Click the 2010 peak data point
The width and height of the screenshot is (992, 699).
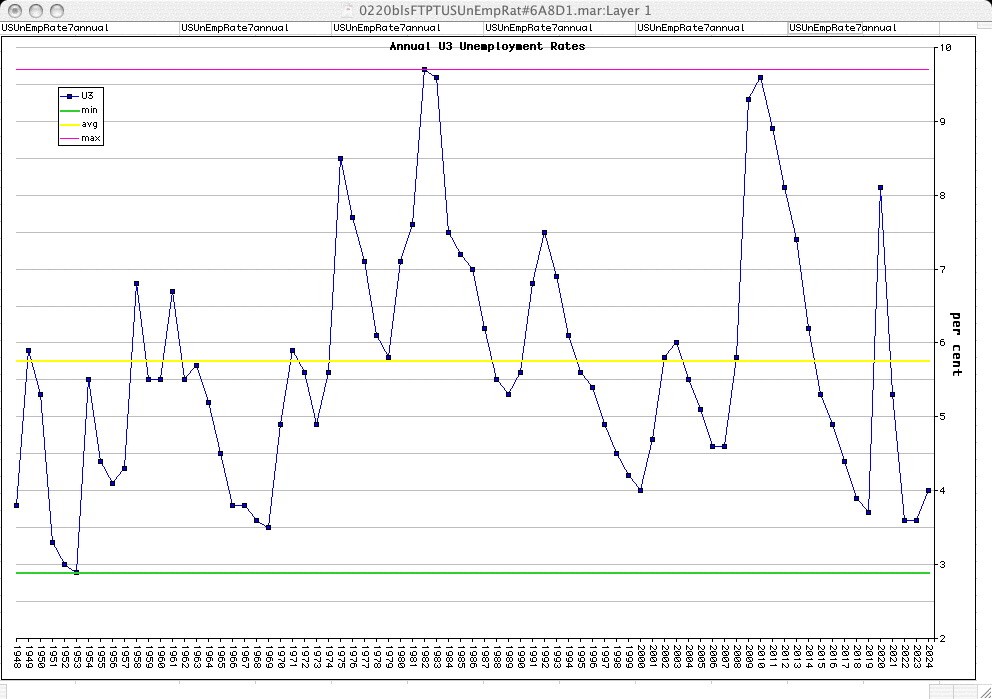coord(760,77)
